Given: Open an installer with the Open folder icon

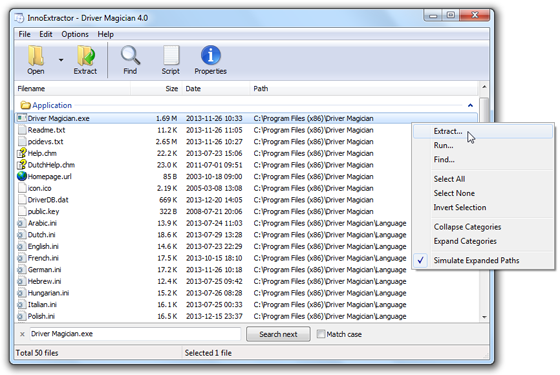Looking at the screenshot, I should [36, 56].
